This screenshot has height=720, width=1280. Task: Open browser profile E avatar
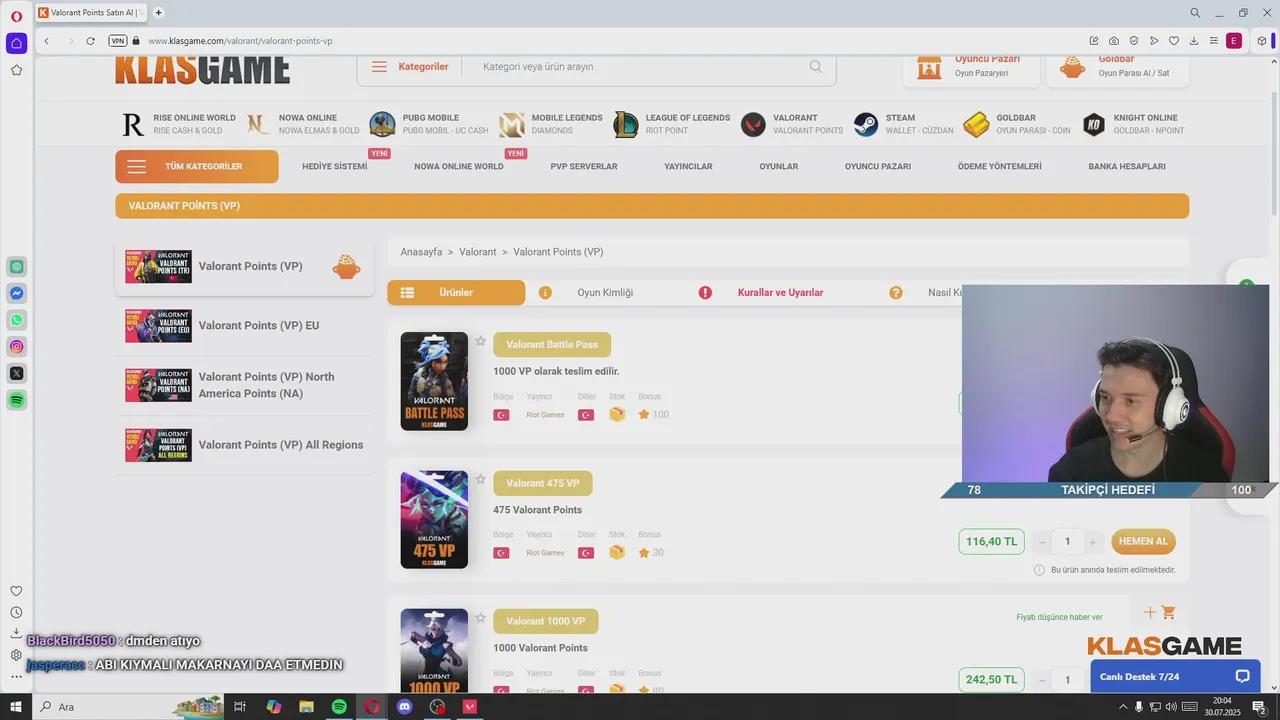[1234, 41]
